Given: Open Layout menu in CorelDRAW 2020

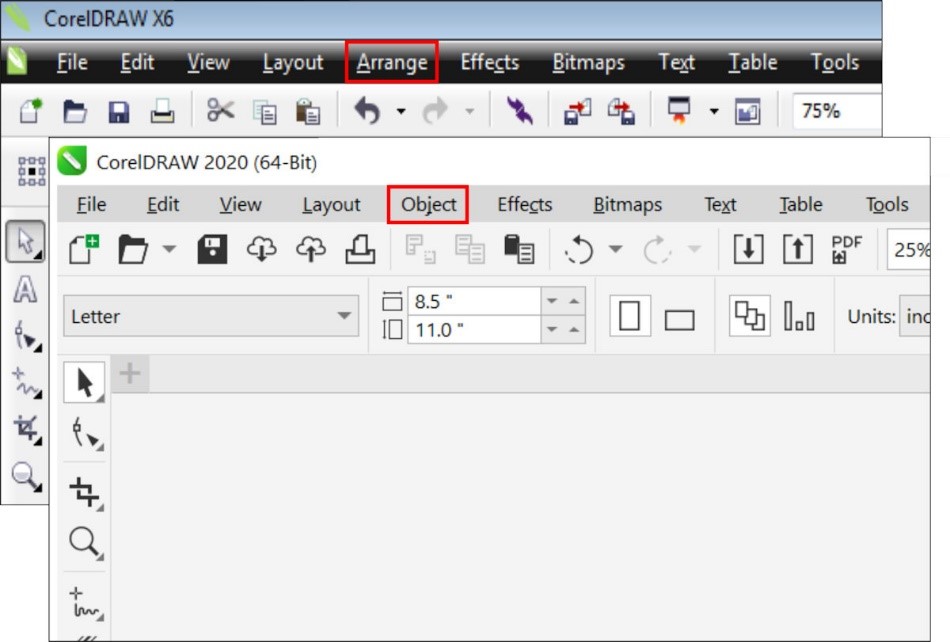Looking at the screenshot, I should point(331,205).
